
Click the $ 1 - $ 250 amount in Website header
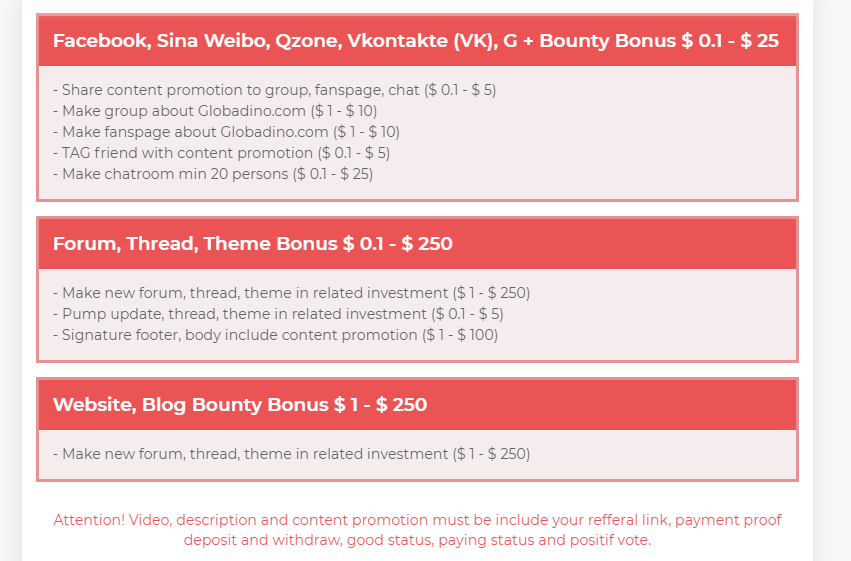coord(380,405)
